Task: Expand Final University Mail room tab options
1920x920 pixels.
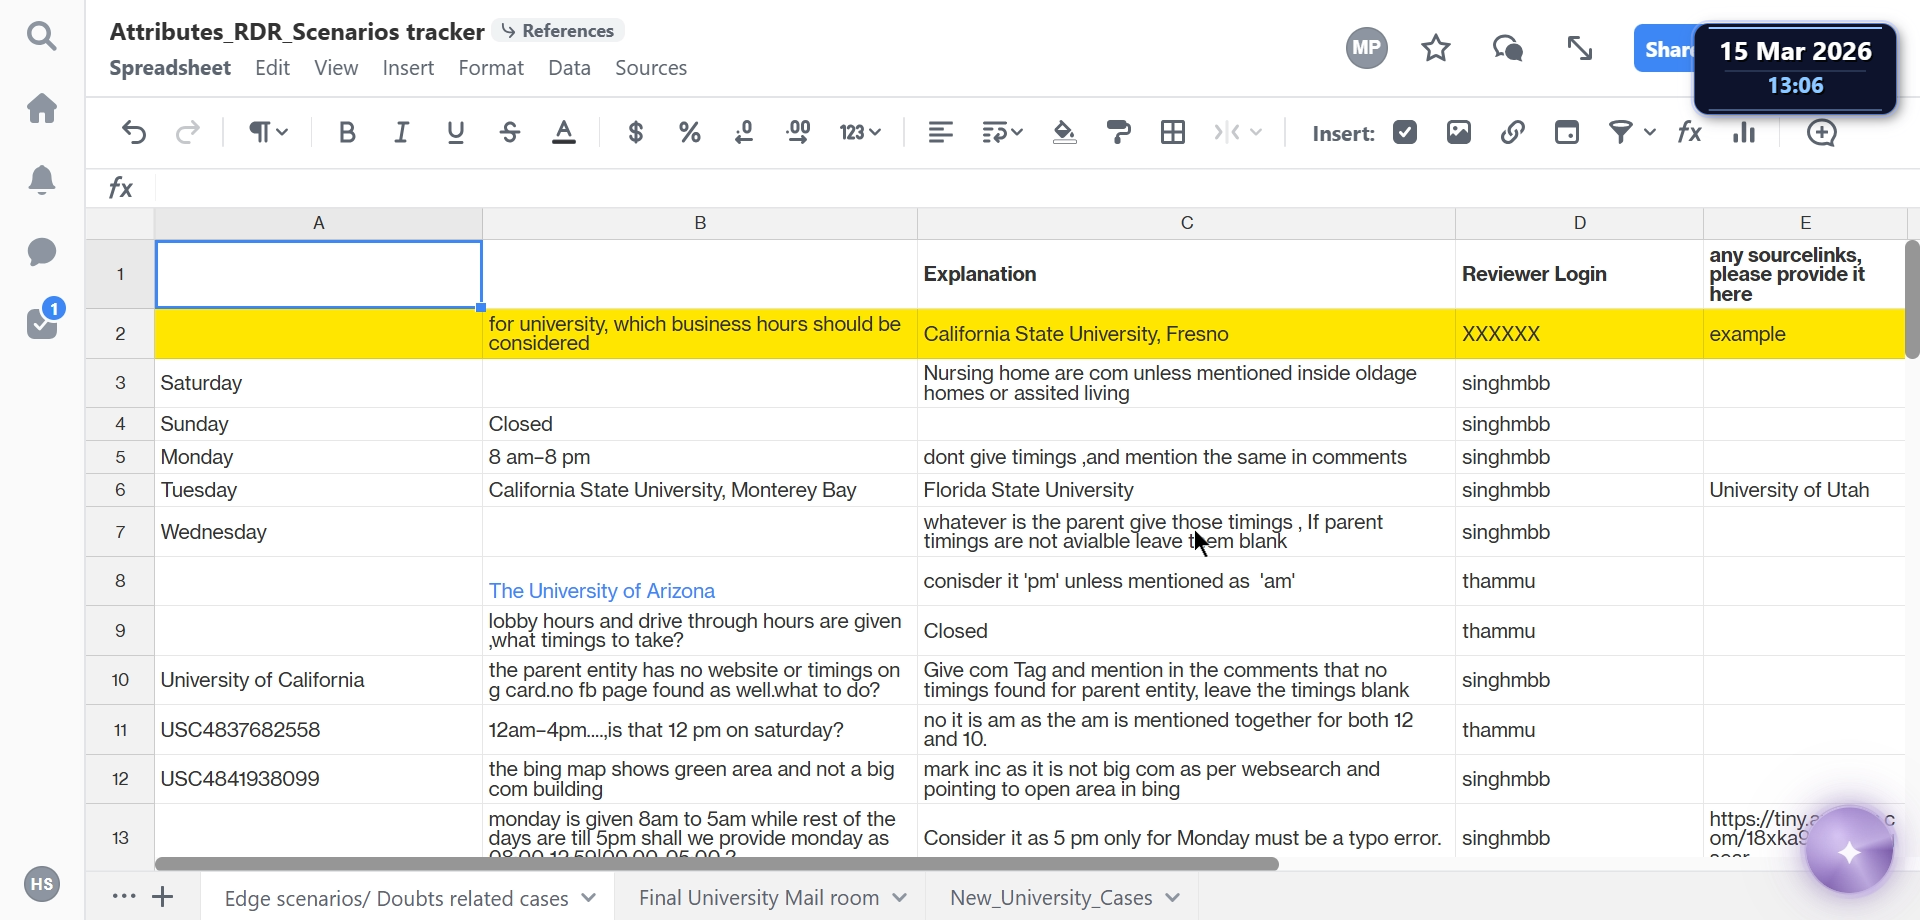Action: (x=900, y=898)
